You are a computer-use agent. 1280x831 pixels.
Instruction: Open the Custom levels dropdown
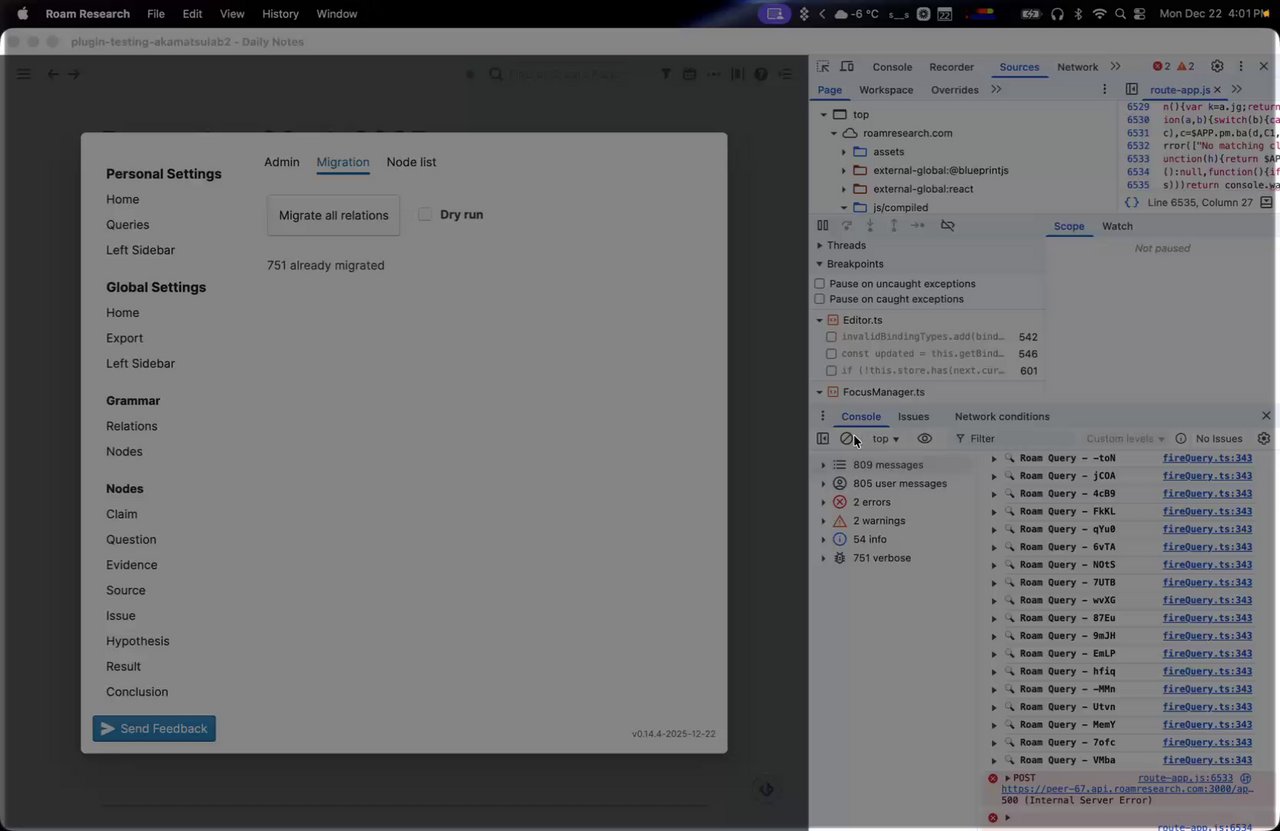click(x=1126, y=439)
